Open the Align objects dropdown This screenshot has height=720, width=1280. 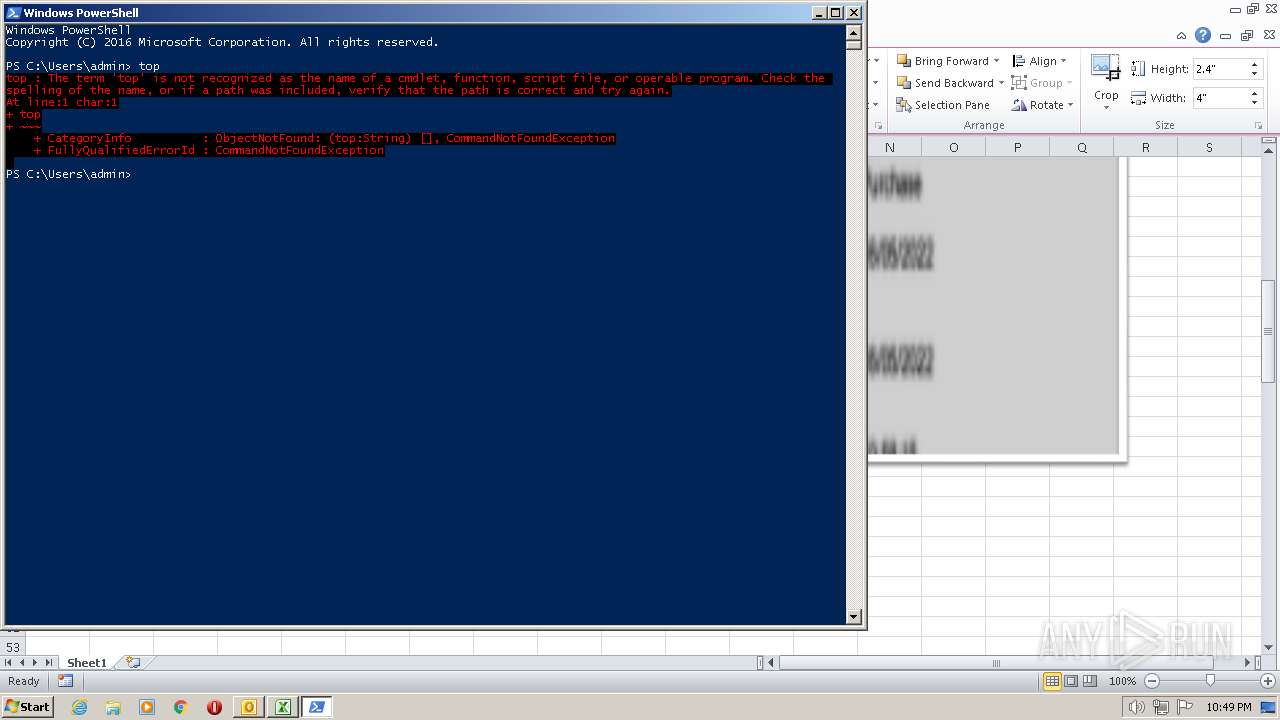(1041, 61)
